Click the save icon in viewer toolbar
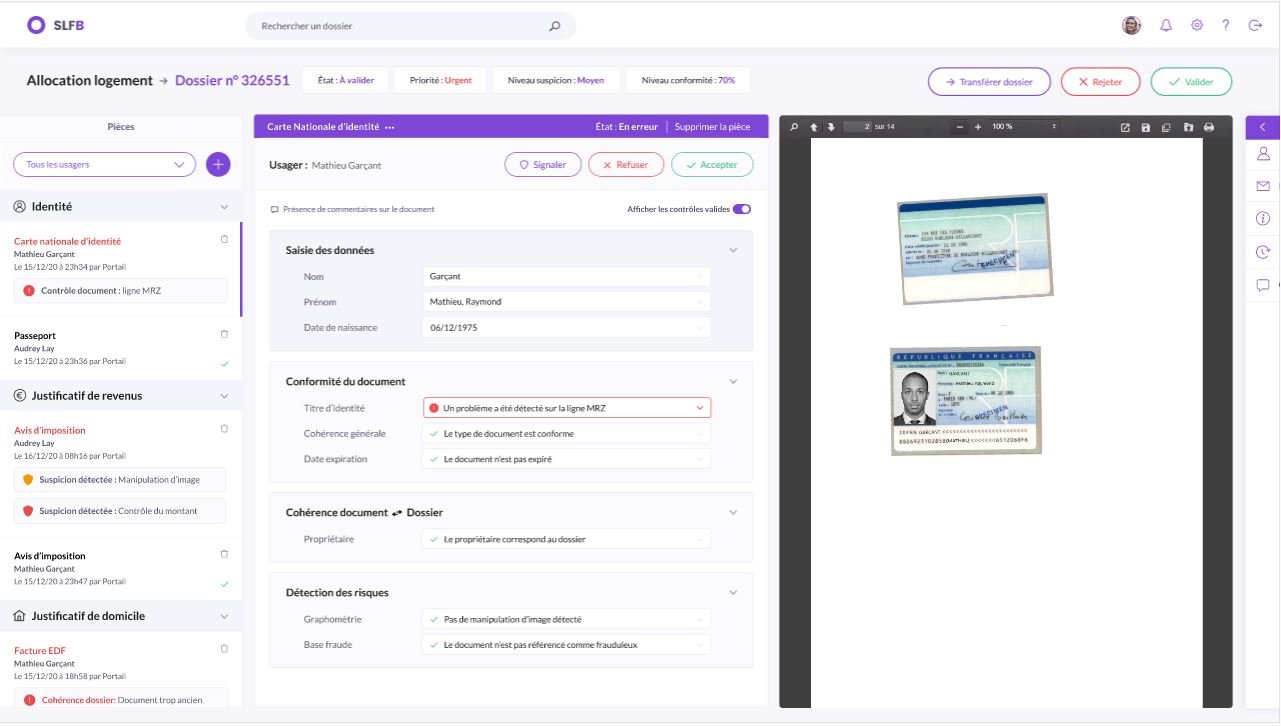Image resolution: width=1281 pixels, height=726 pixels. (1145, 127)
